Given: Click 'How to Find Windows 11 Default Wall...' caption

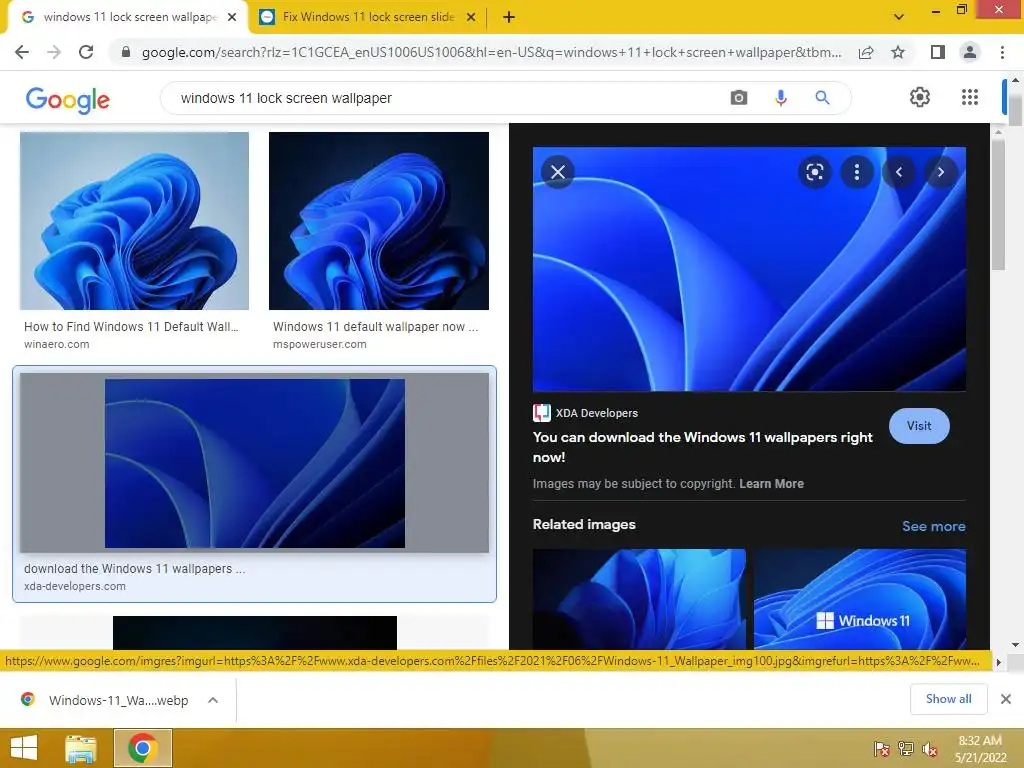Looking at the screenshot, I should click(131, 327).
